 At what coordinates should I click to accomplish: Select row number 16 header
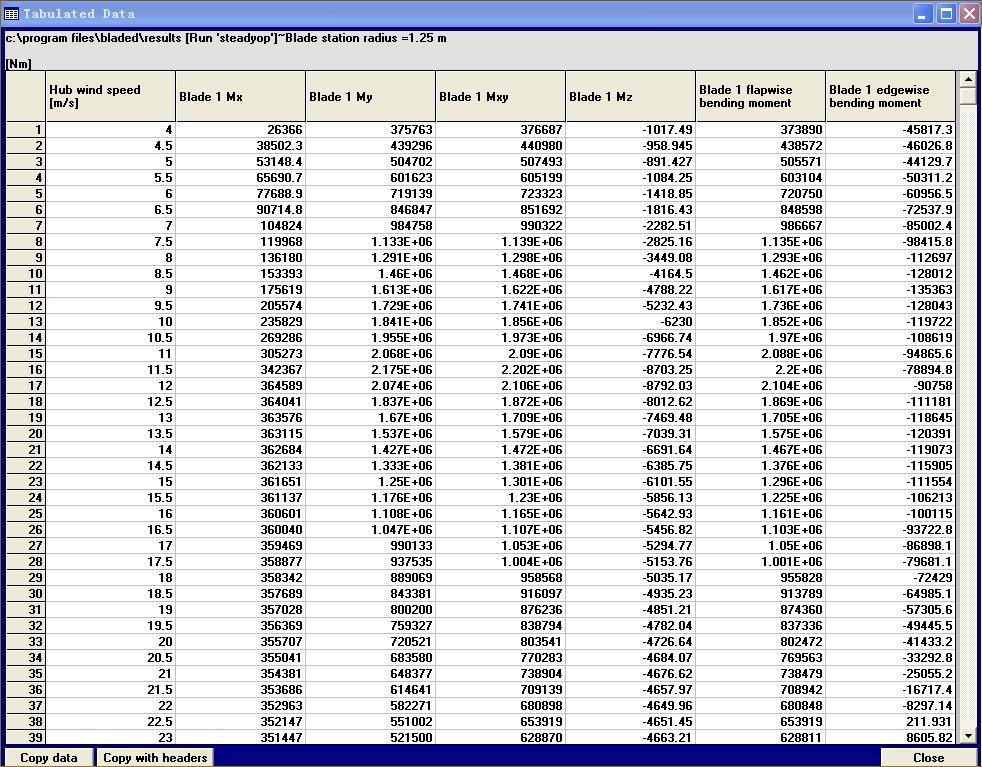(26, 370)
